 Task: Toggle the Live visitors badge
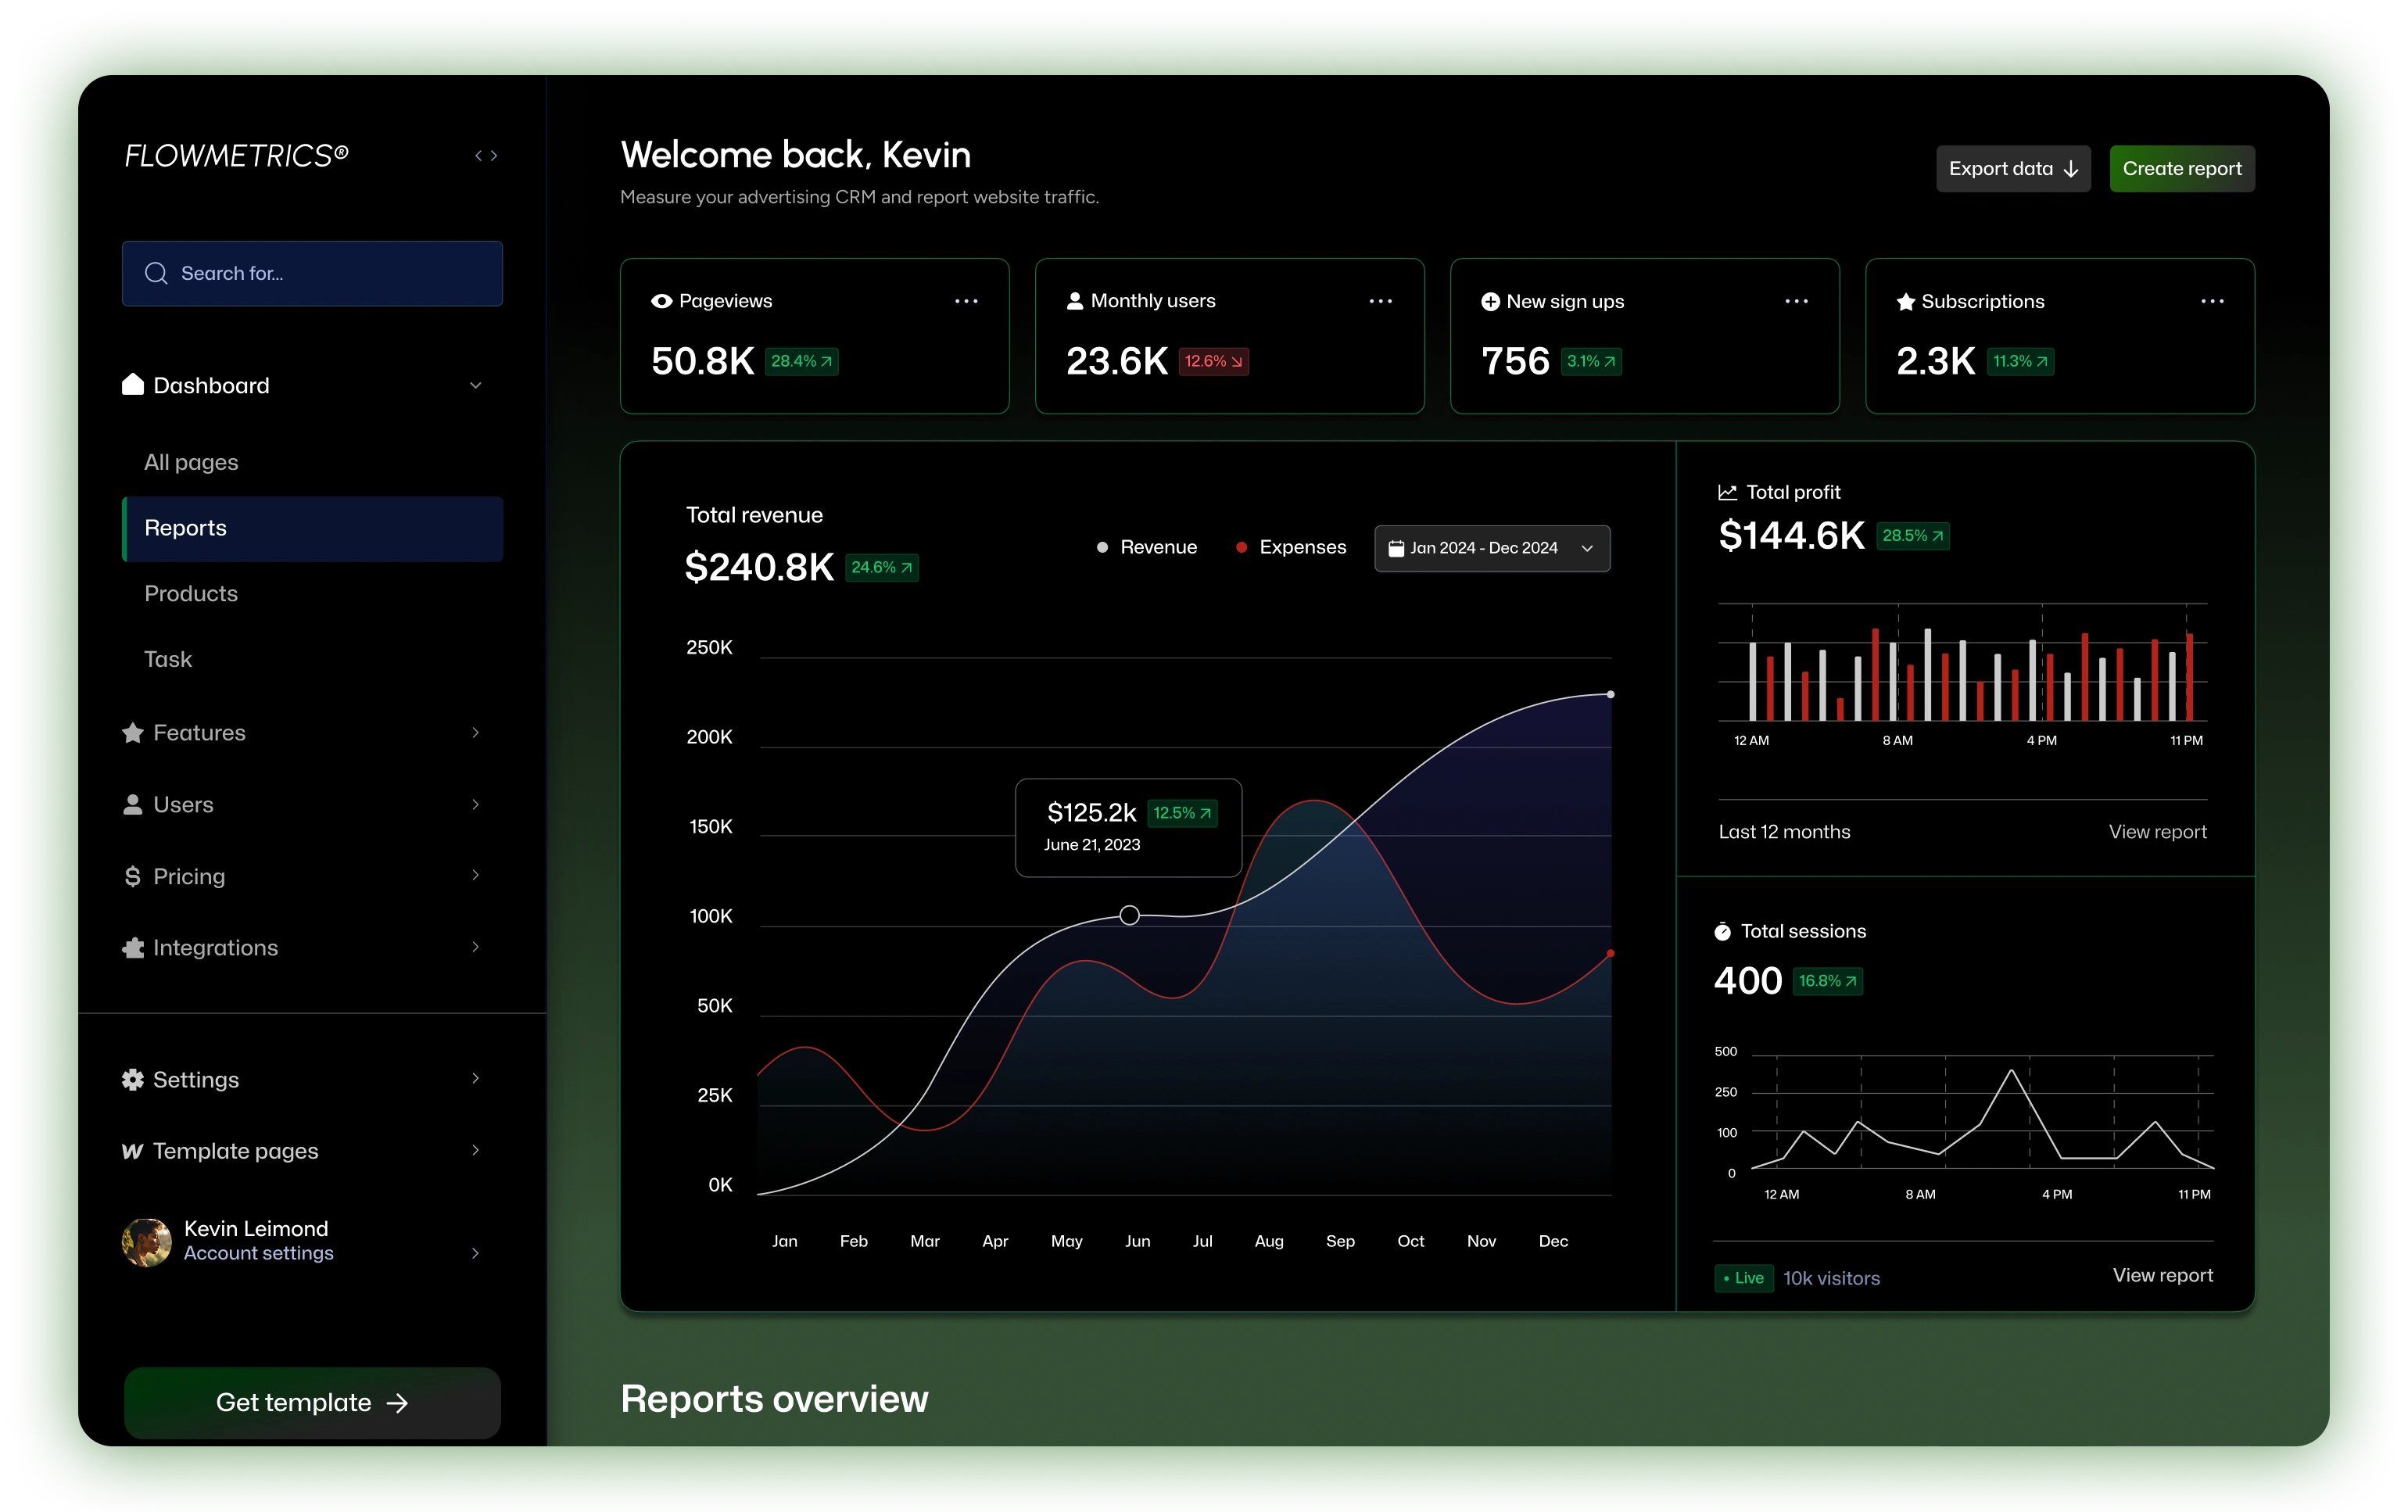click(x=1744, y=1278)
